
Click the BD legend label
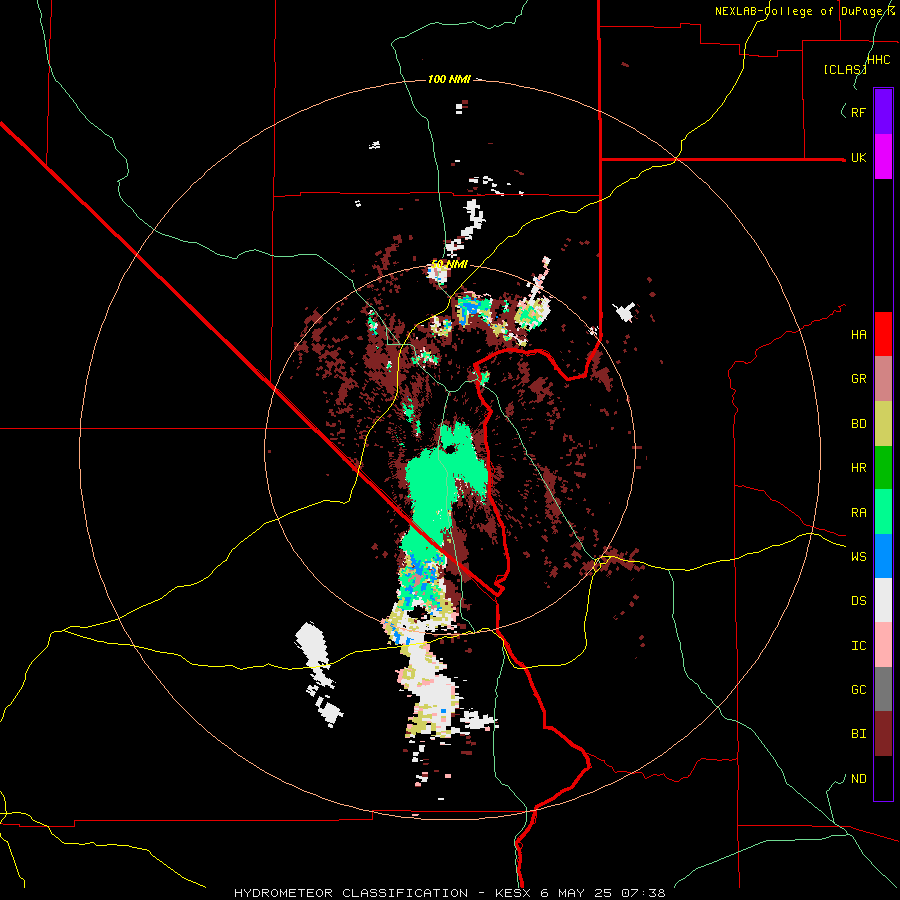point(858,424)
